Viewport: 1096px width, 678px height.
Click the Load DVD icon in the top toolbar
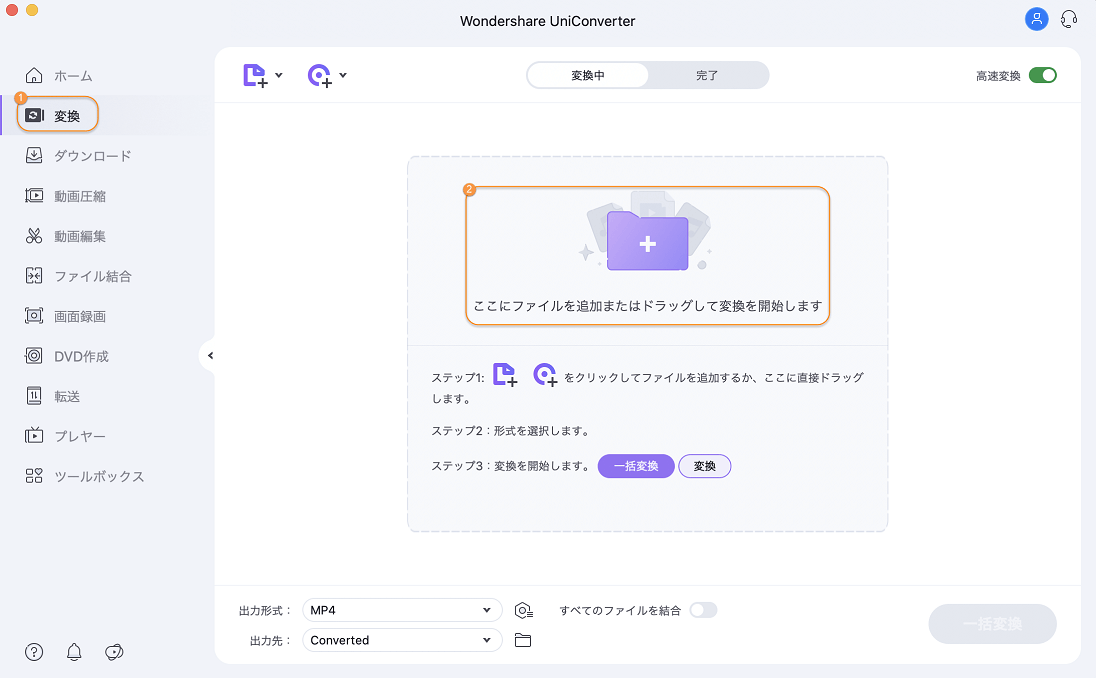pos(319,75)
